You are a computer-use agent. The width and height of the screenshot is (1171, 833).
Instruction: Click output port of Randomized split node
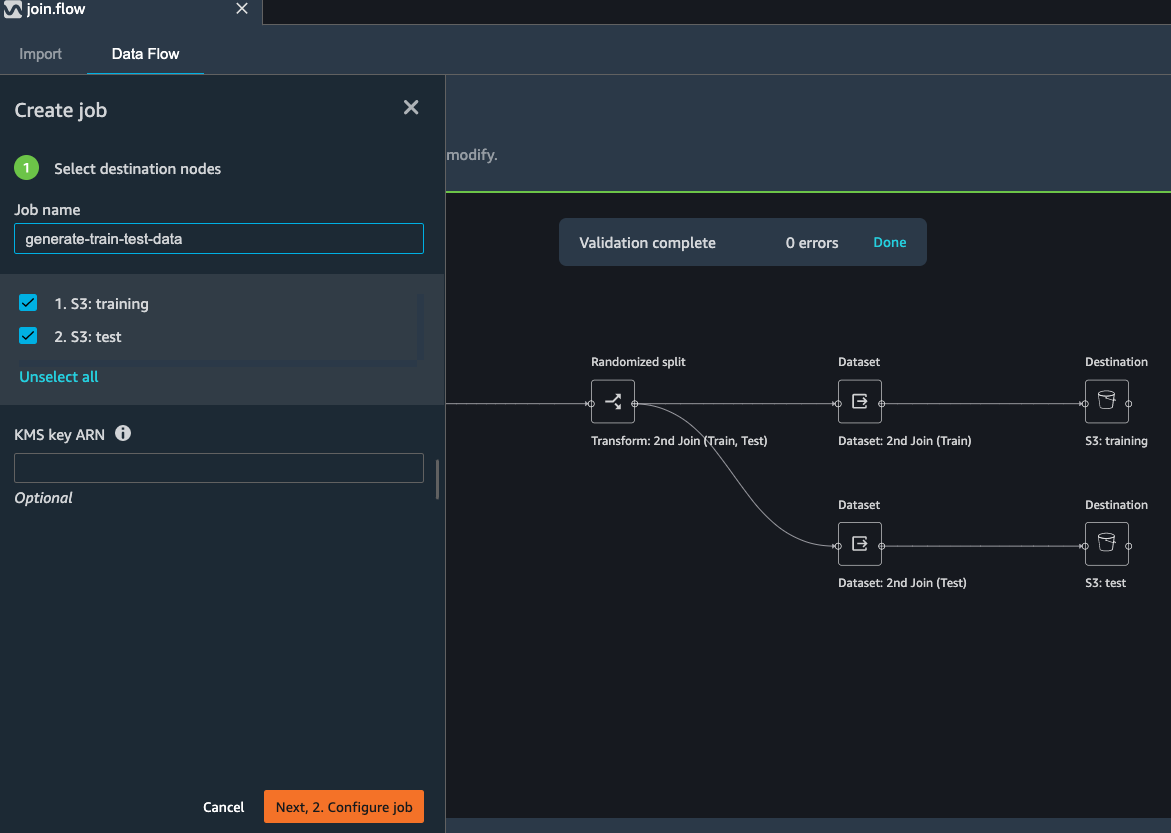click(635, 403)
